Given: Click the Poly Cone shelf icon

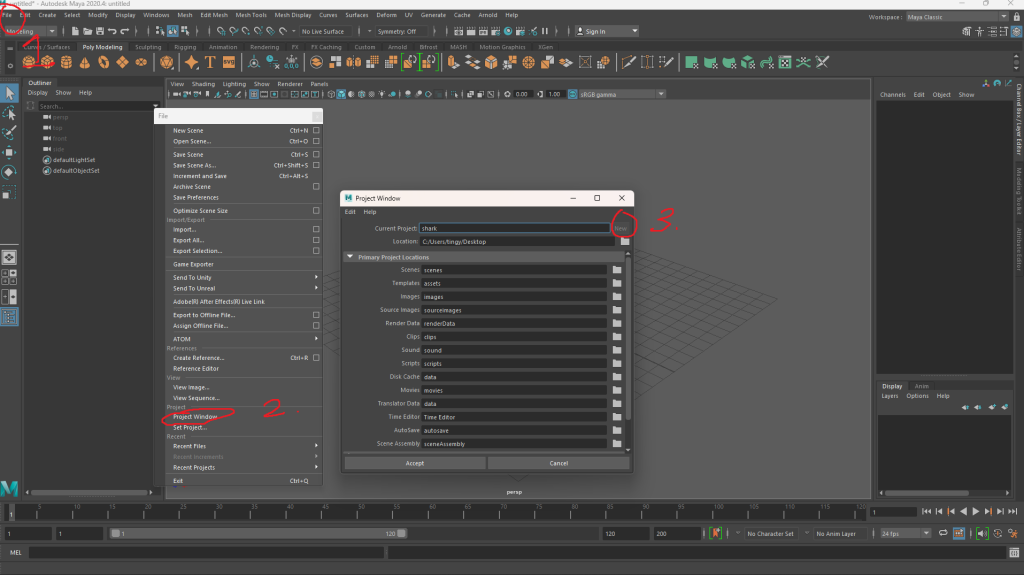Looking at the screenshot, I should tap(85, 63).
